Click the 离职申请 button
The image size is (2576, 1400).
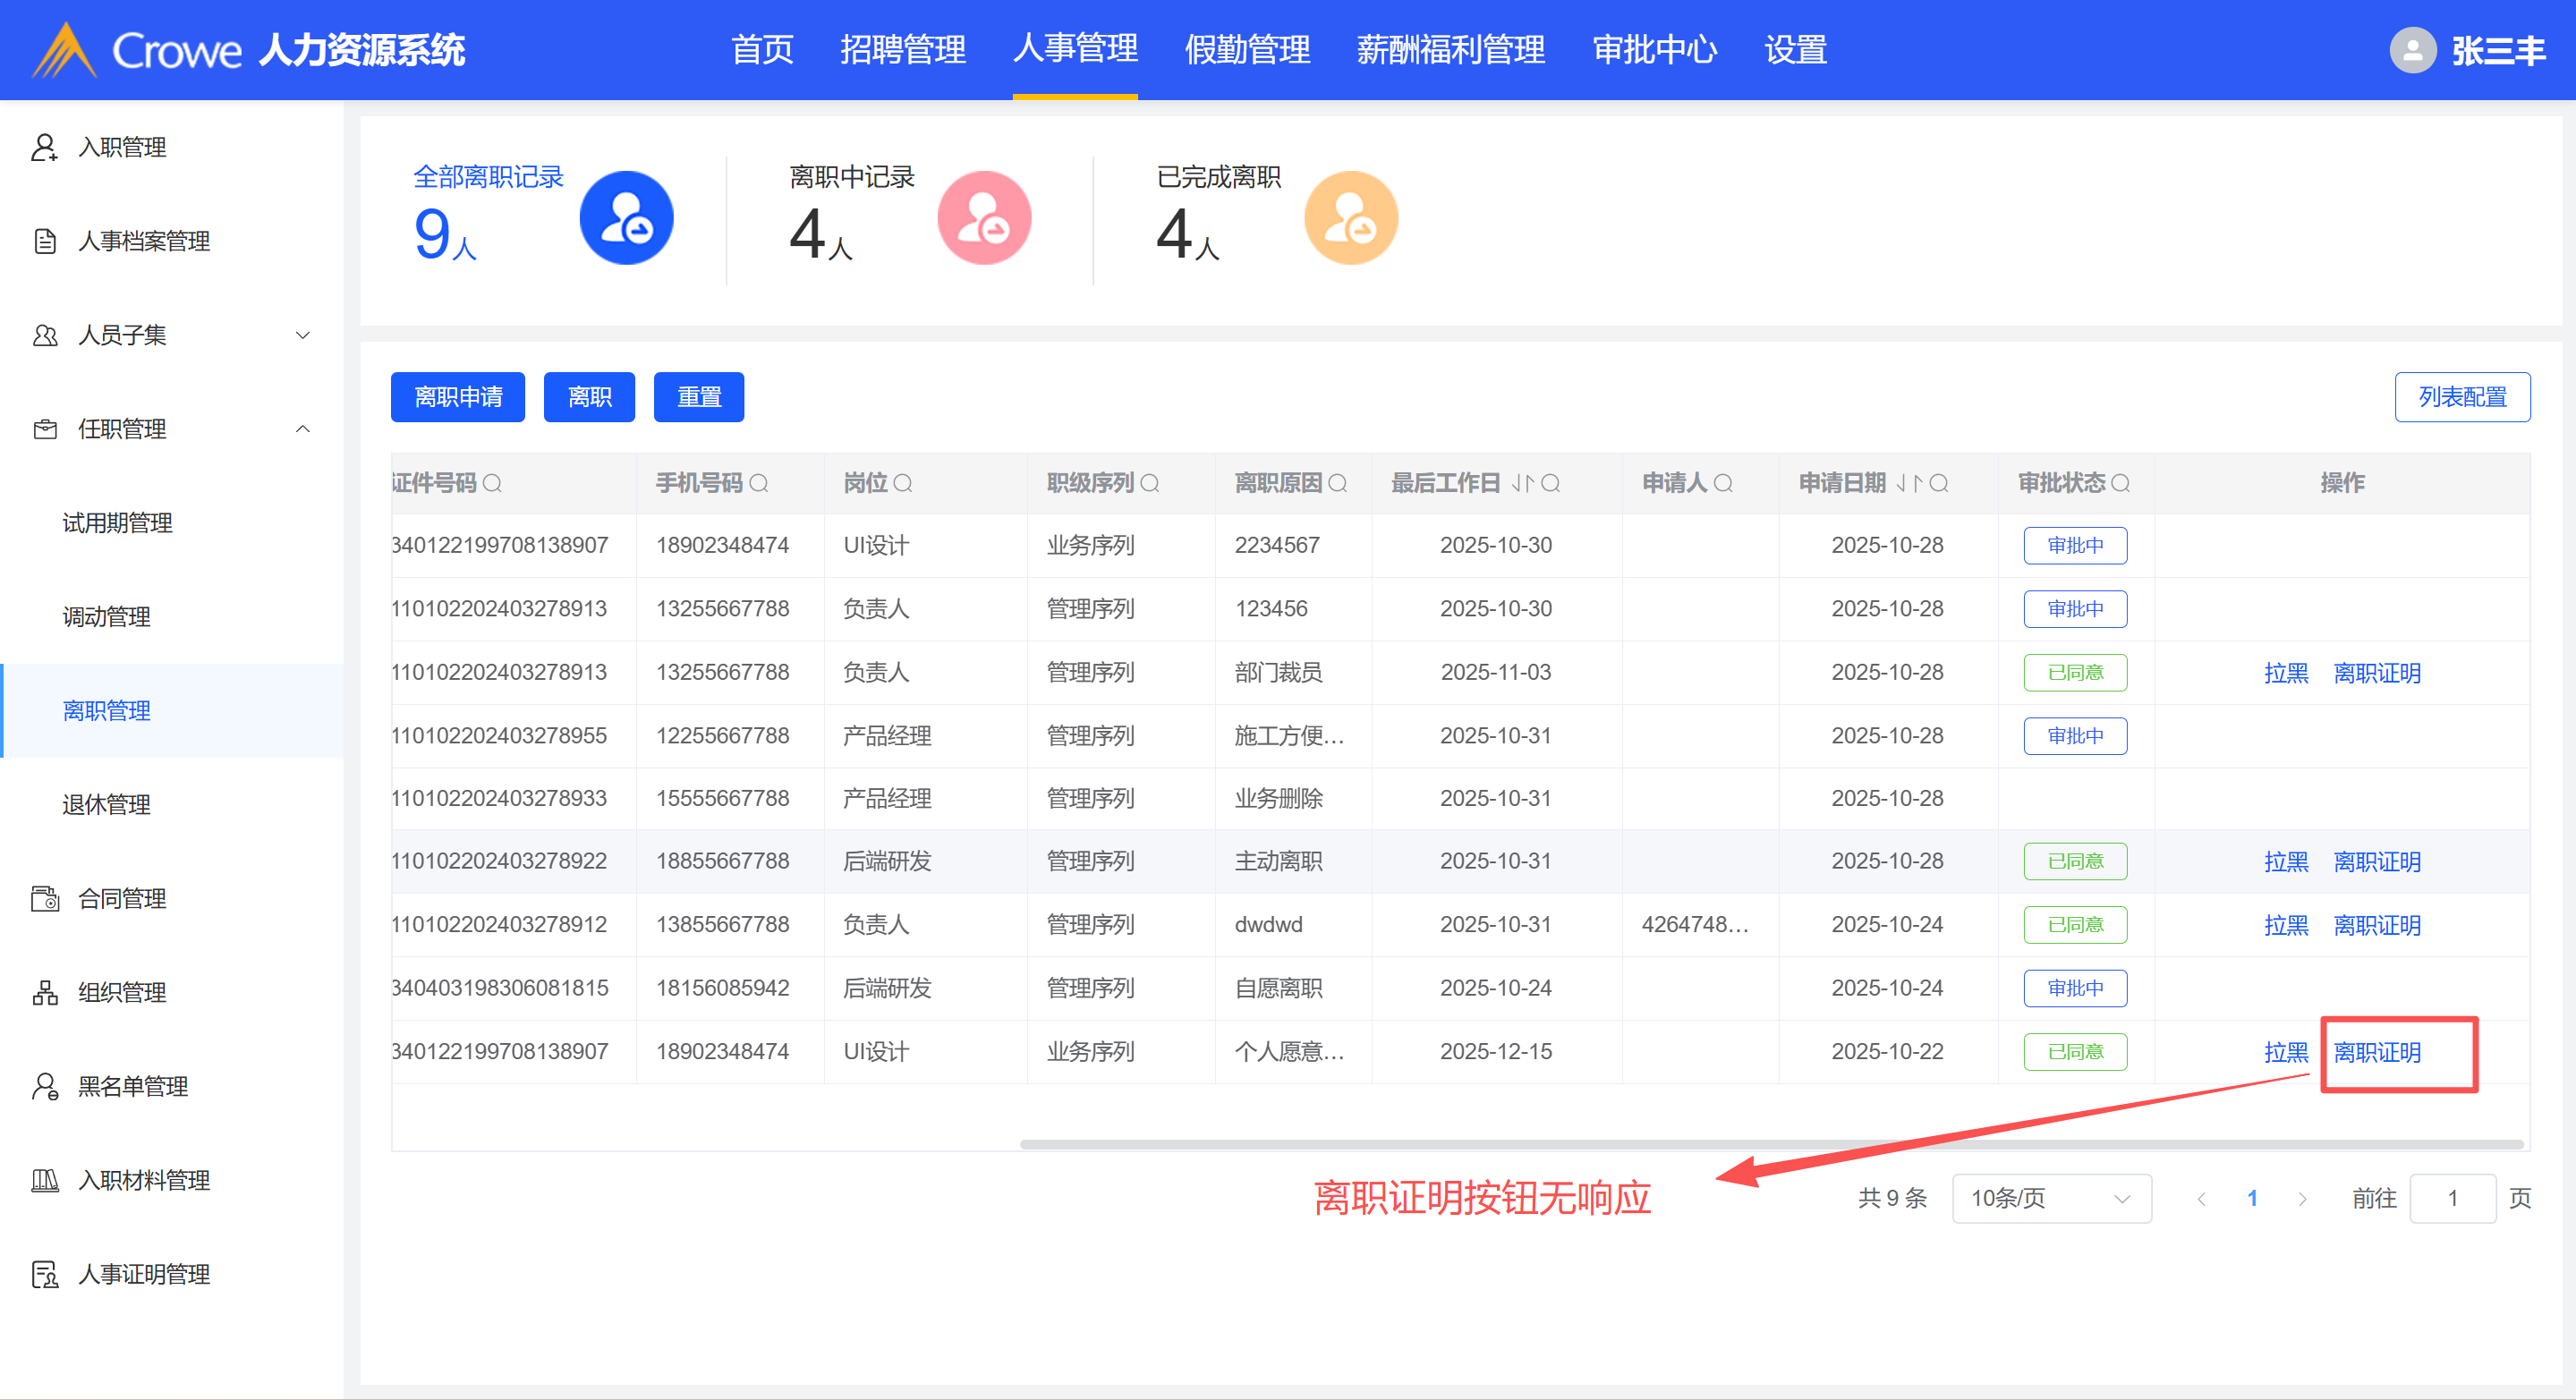click(x=458, y=398)
